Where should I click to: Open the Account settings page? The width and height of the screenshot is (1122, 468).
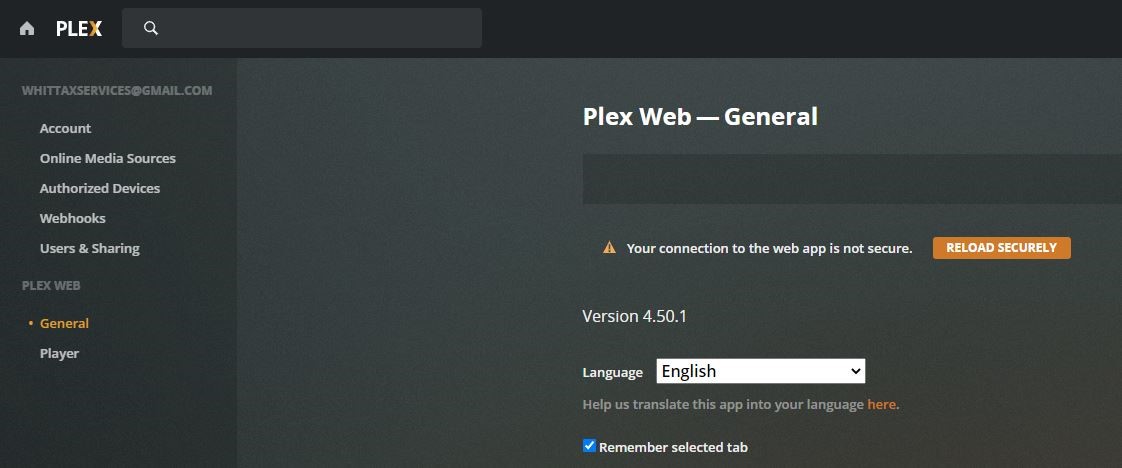point(65,128)
